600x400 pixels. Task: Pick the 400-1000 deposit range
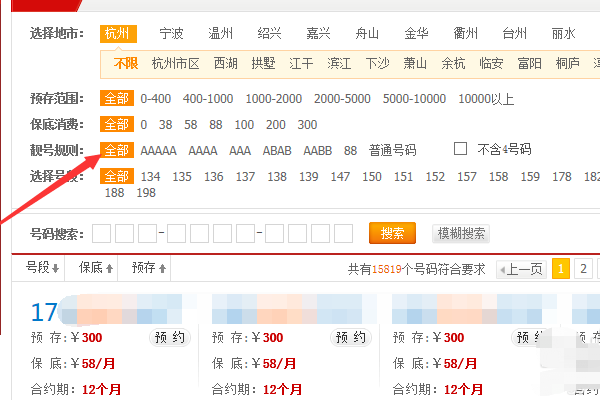[x=208, y=99]
